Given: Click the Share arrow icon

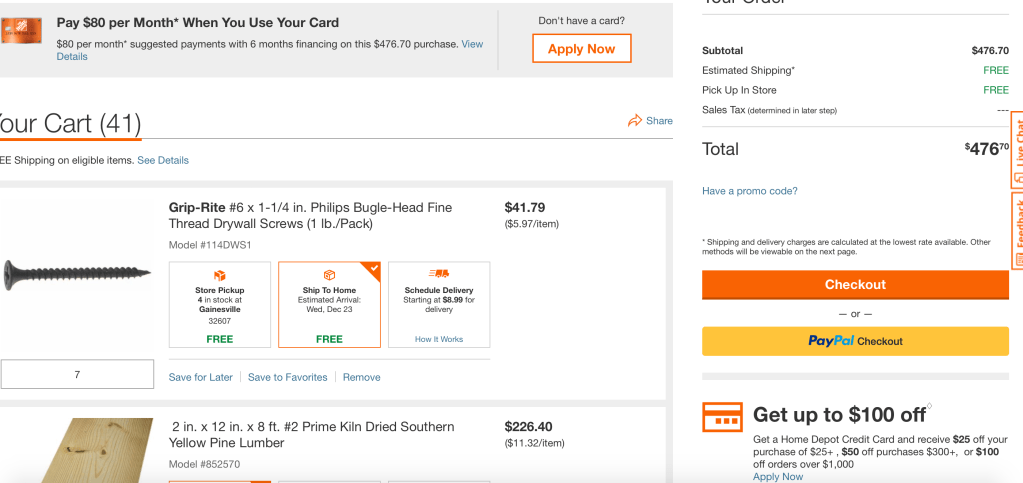Looking at the screenshot, I should point(634,121).
